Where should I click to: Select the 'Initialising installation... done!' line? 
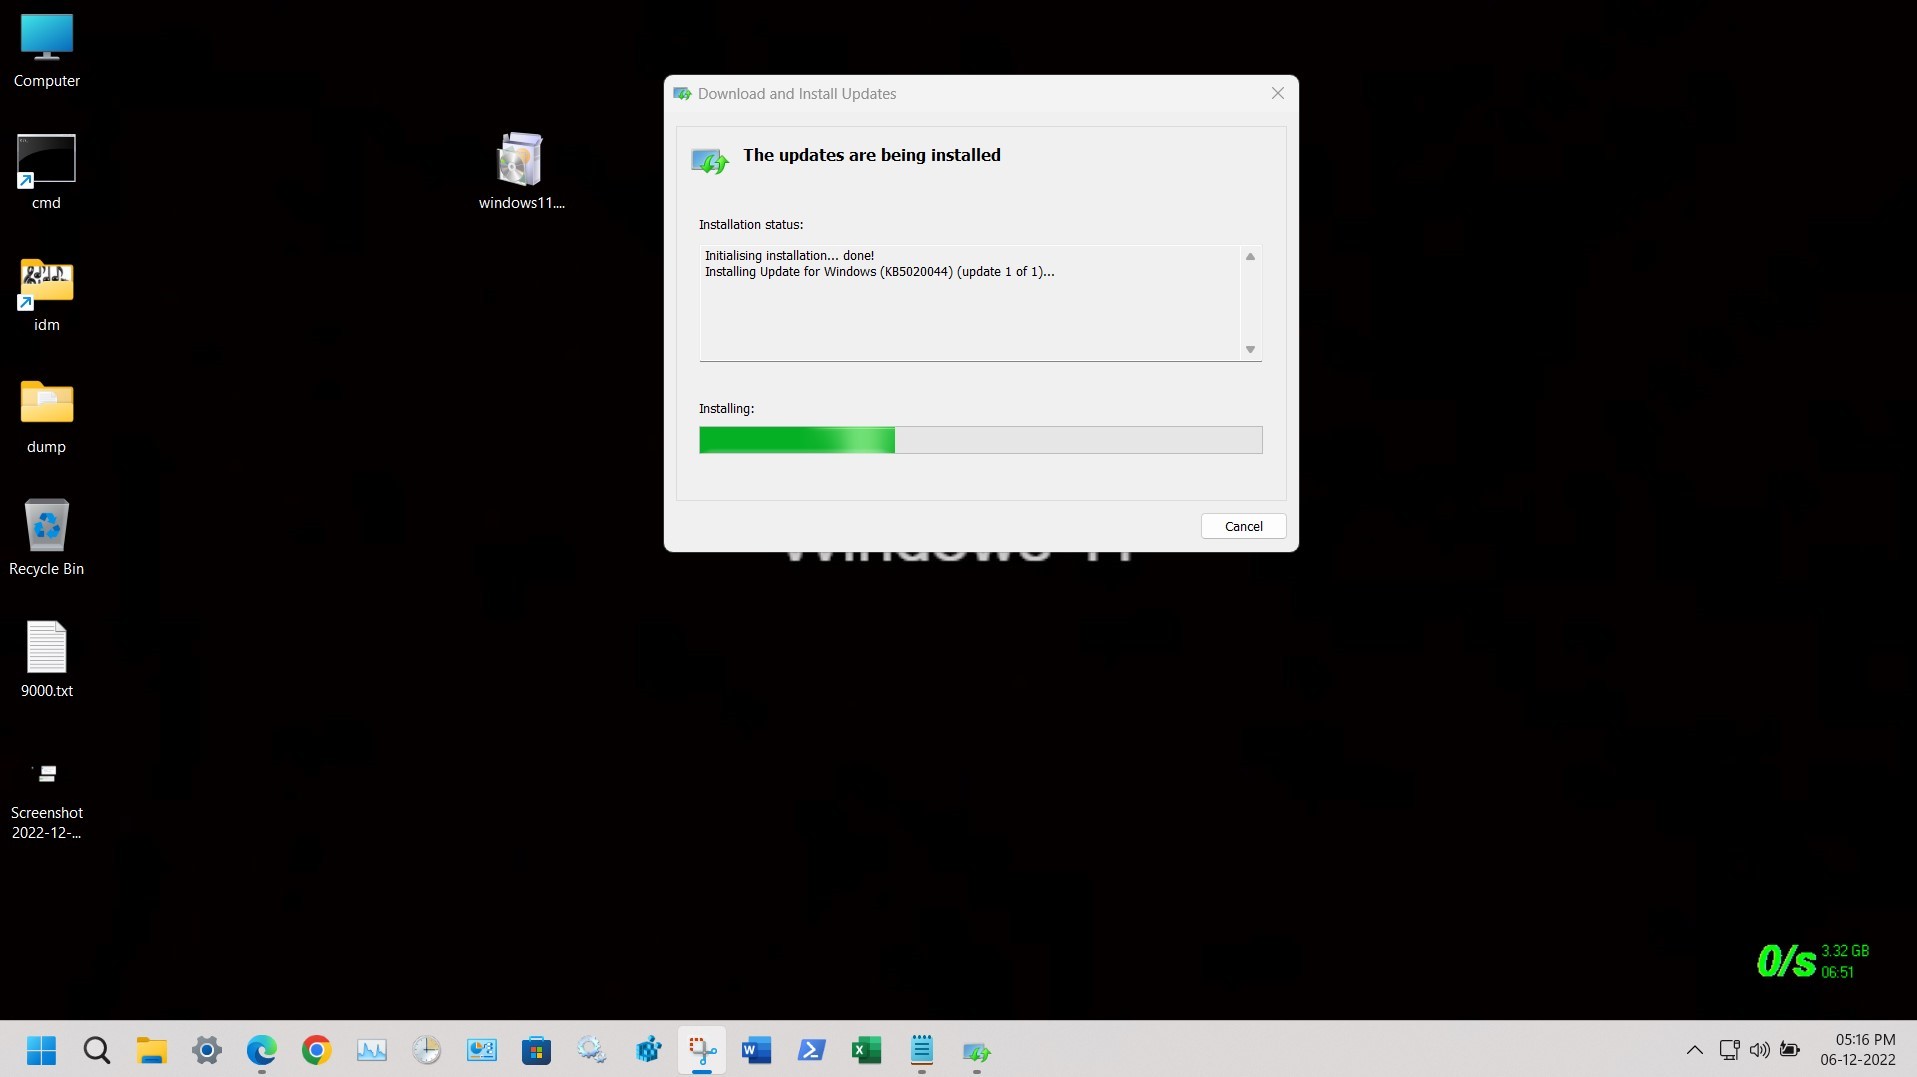click(789, 256)
